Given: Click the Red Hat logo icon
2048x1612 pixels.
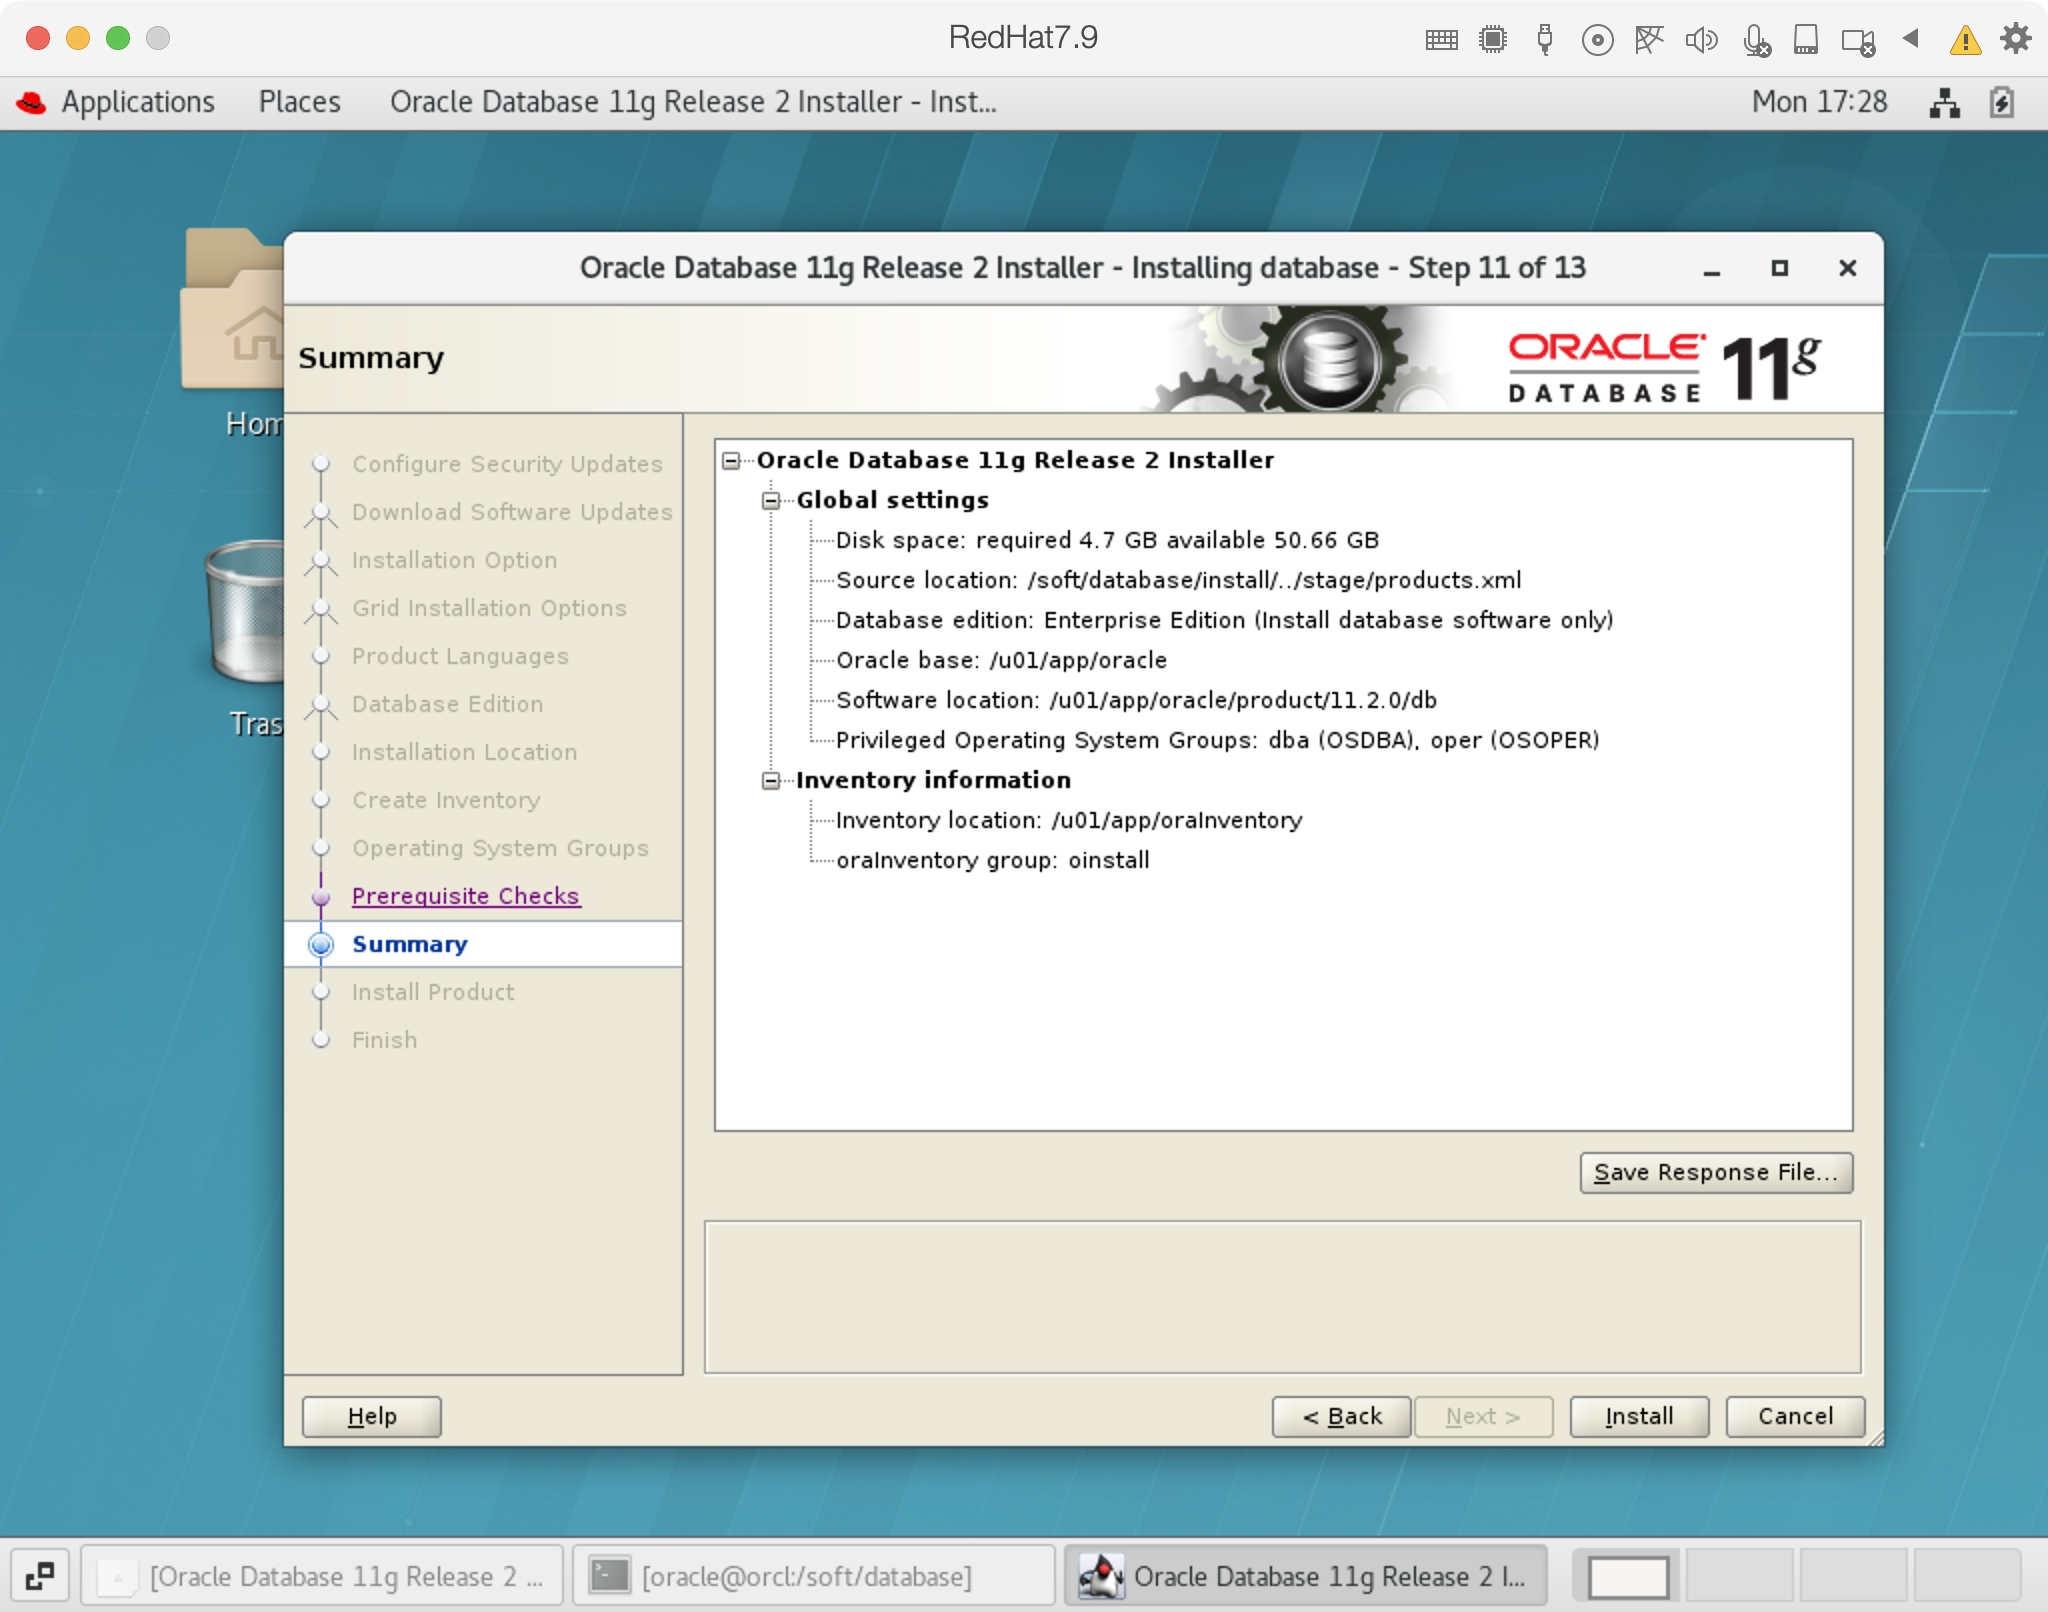Looking at the screenshot, I should [x=32, y=102].
